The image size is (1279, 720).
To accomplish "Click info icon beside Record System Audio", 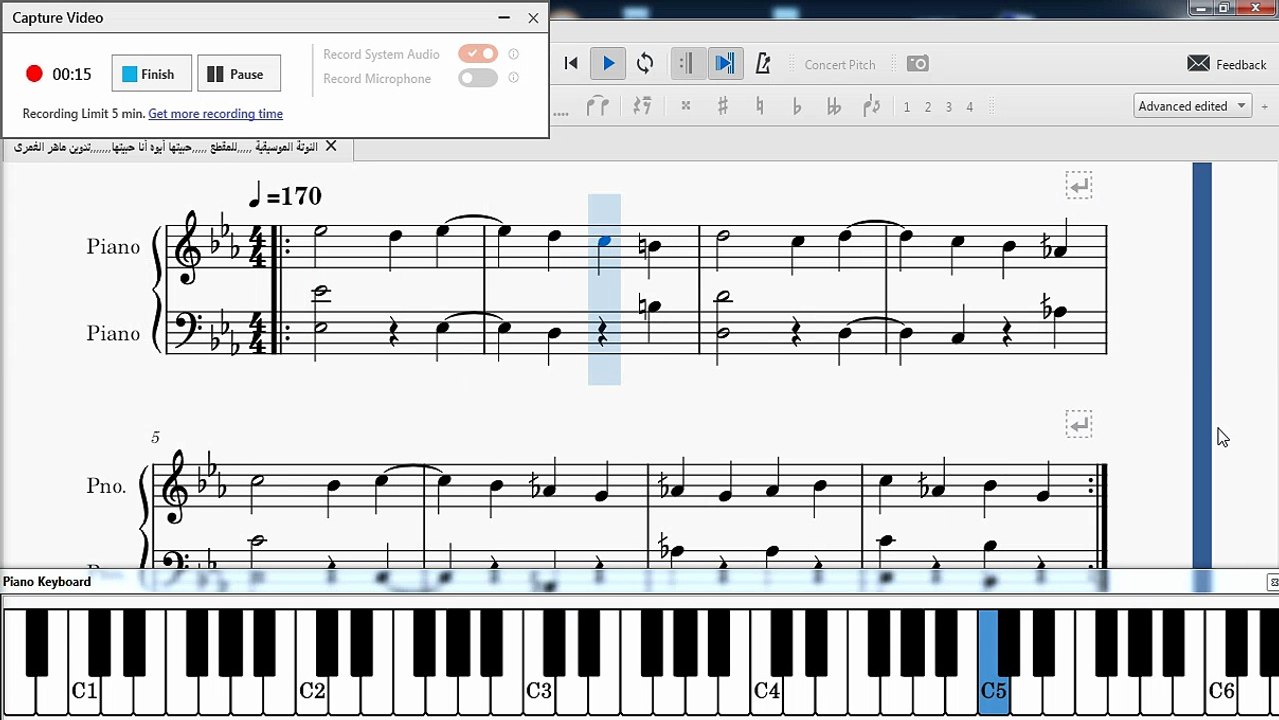I will [514, 54].
